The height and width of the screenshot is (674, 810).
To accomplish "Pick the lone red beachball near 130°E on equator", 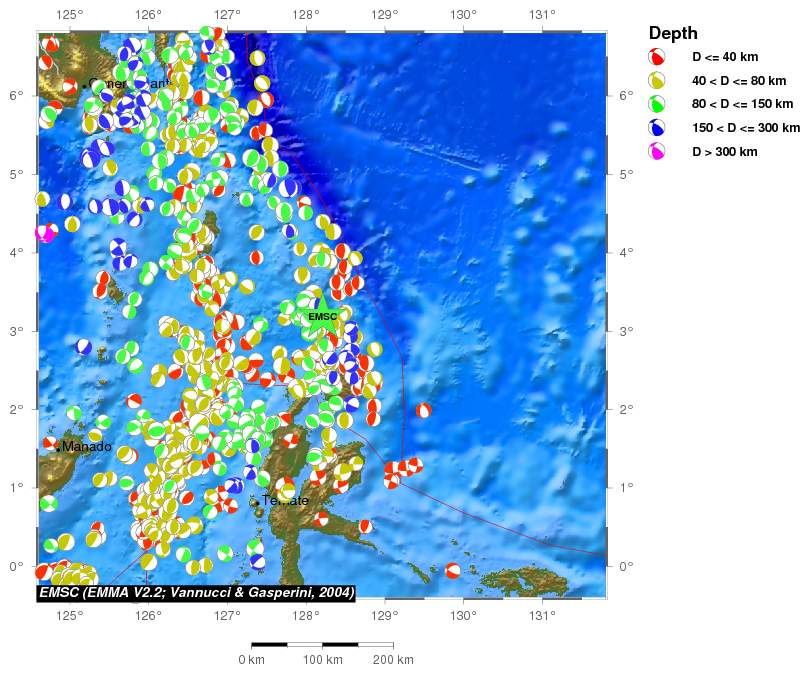I will click(x=453, y=571).
